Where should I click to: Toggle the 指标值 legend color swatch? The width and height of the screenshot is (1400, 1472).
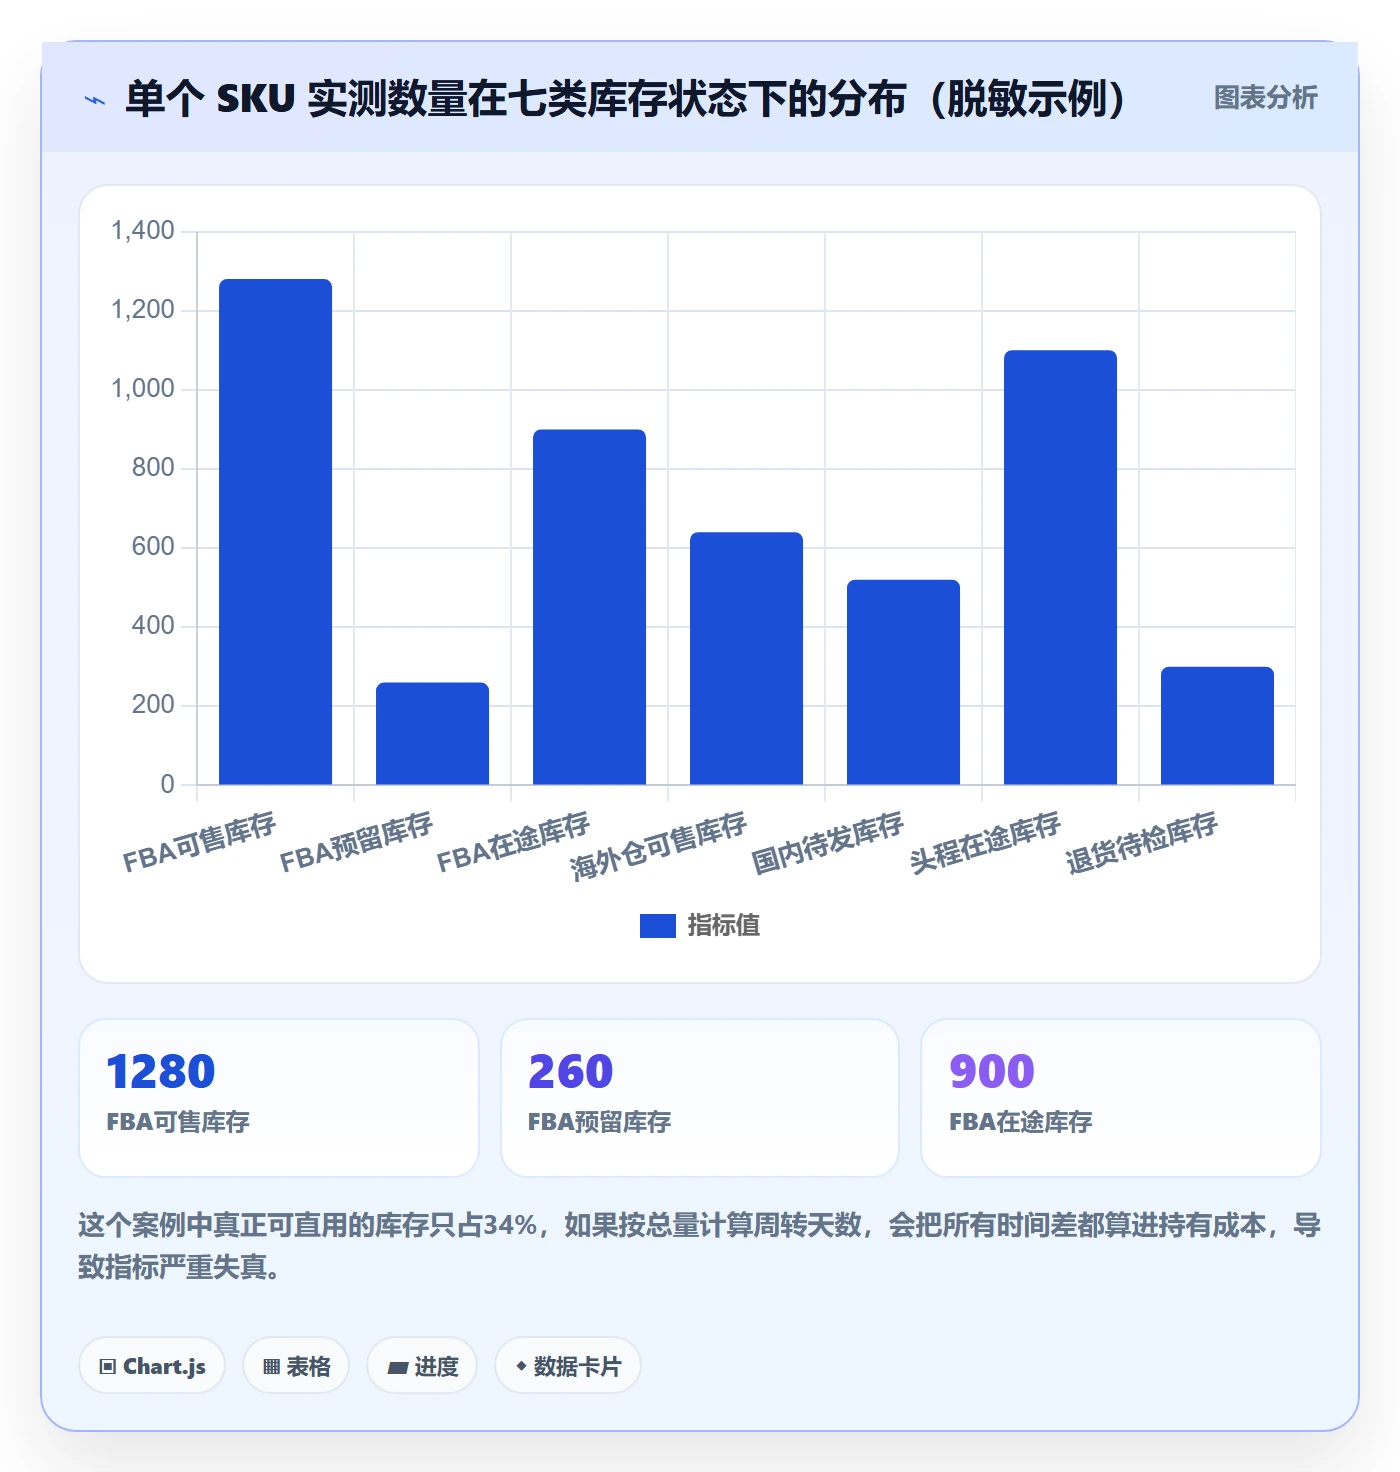(x=657, y=926)
